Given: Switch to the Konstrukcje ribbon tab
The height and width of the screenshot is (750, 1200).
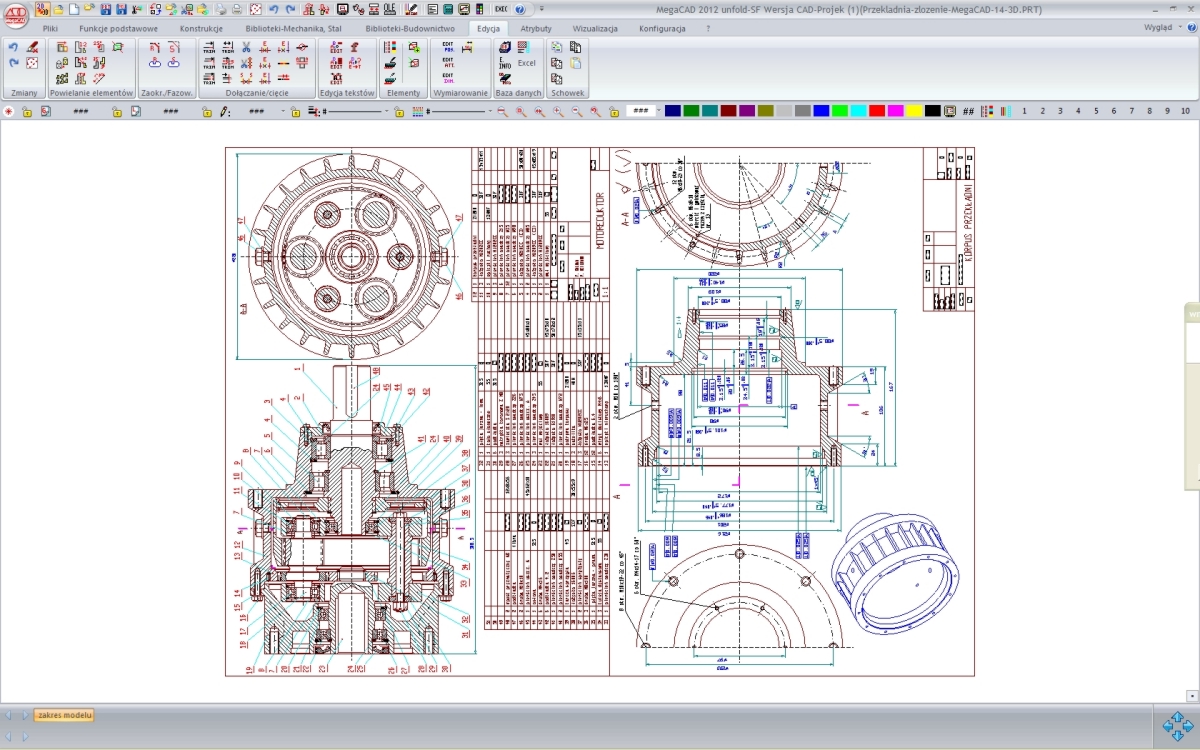Looking at the screenshot, I should point(201,29).
